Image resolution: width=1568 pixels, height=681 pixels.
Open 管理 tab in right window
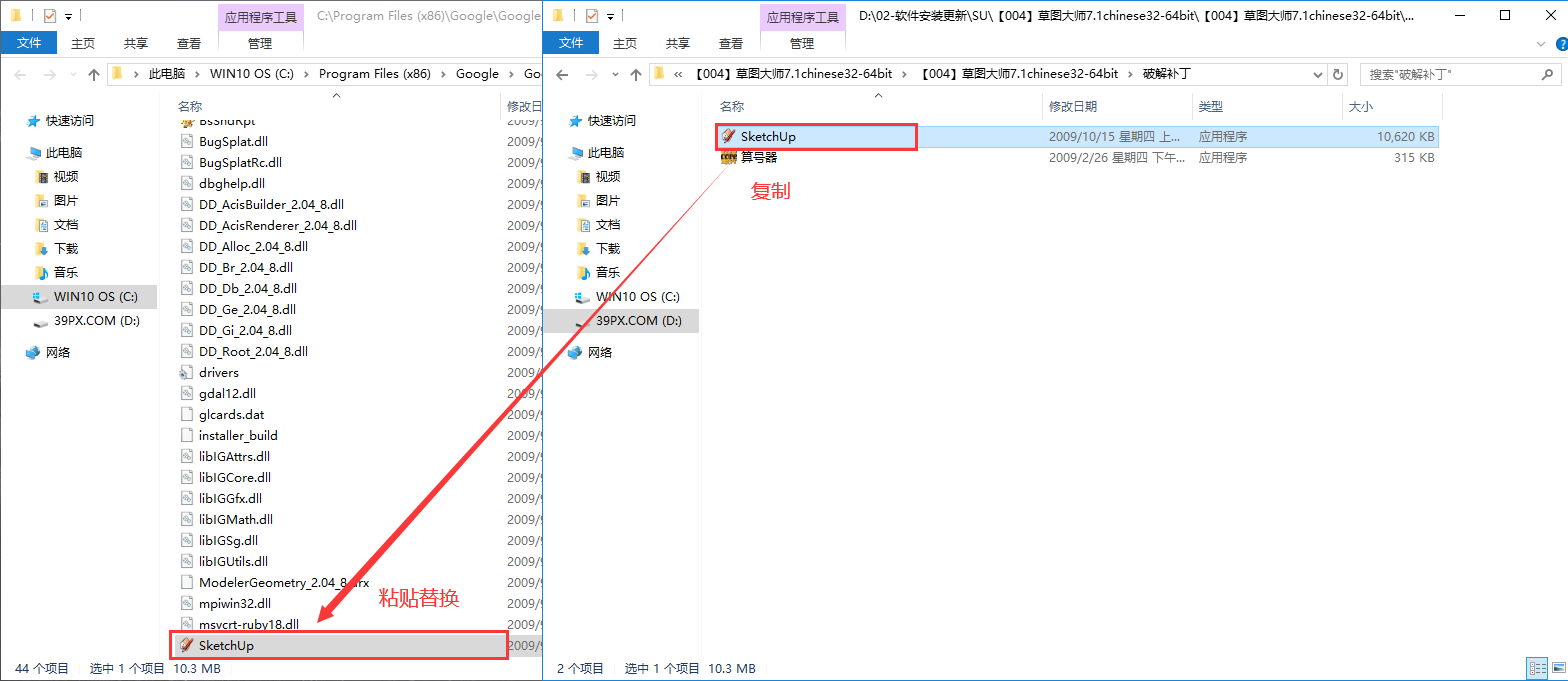[x=802, y=43]
